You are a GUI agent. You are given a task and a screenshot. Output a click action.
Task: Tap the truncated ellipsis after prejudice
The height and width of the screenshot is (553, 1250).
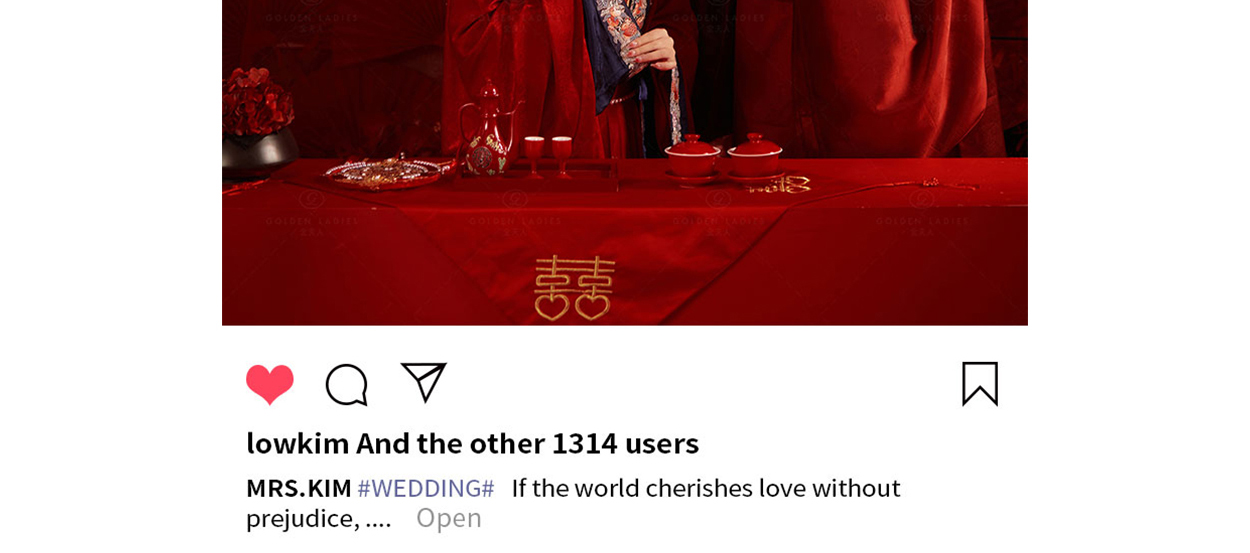pos(378,519)
